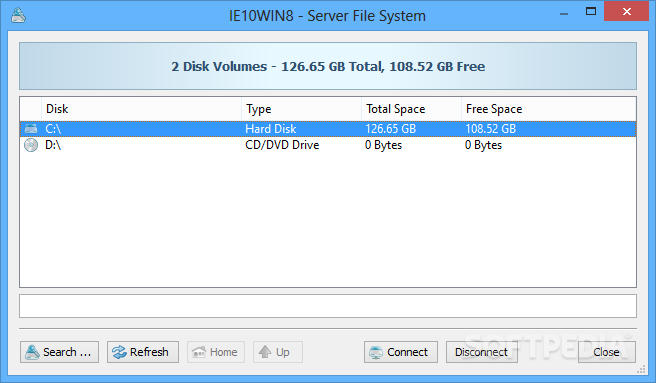The height and width of the screenshot is (383, 656).
Task: Sort by the Type column header
Action: click(301, 109)
